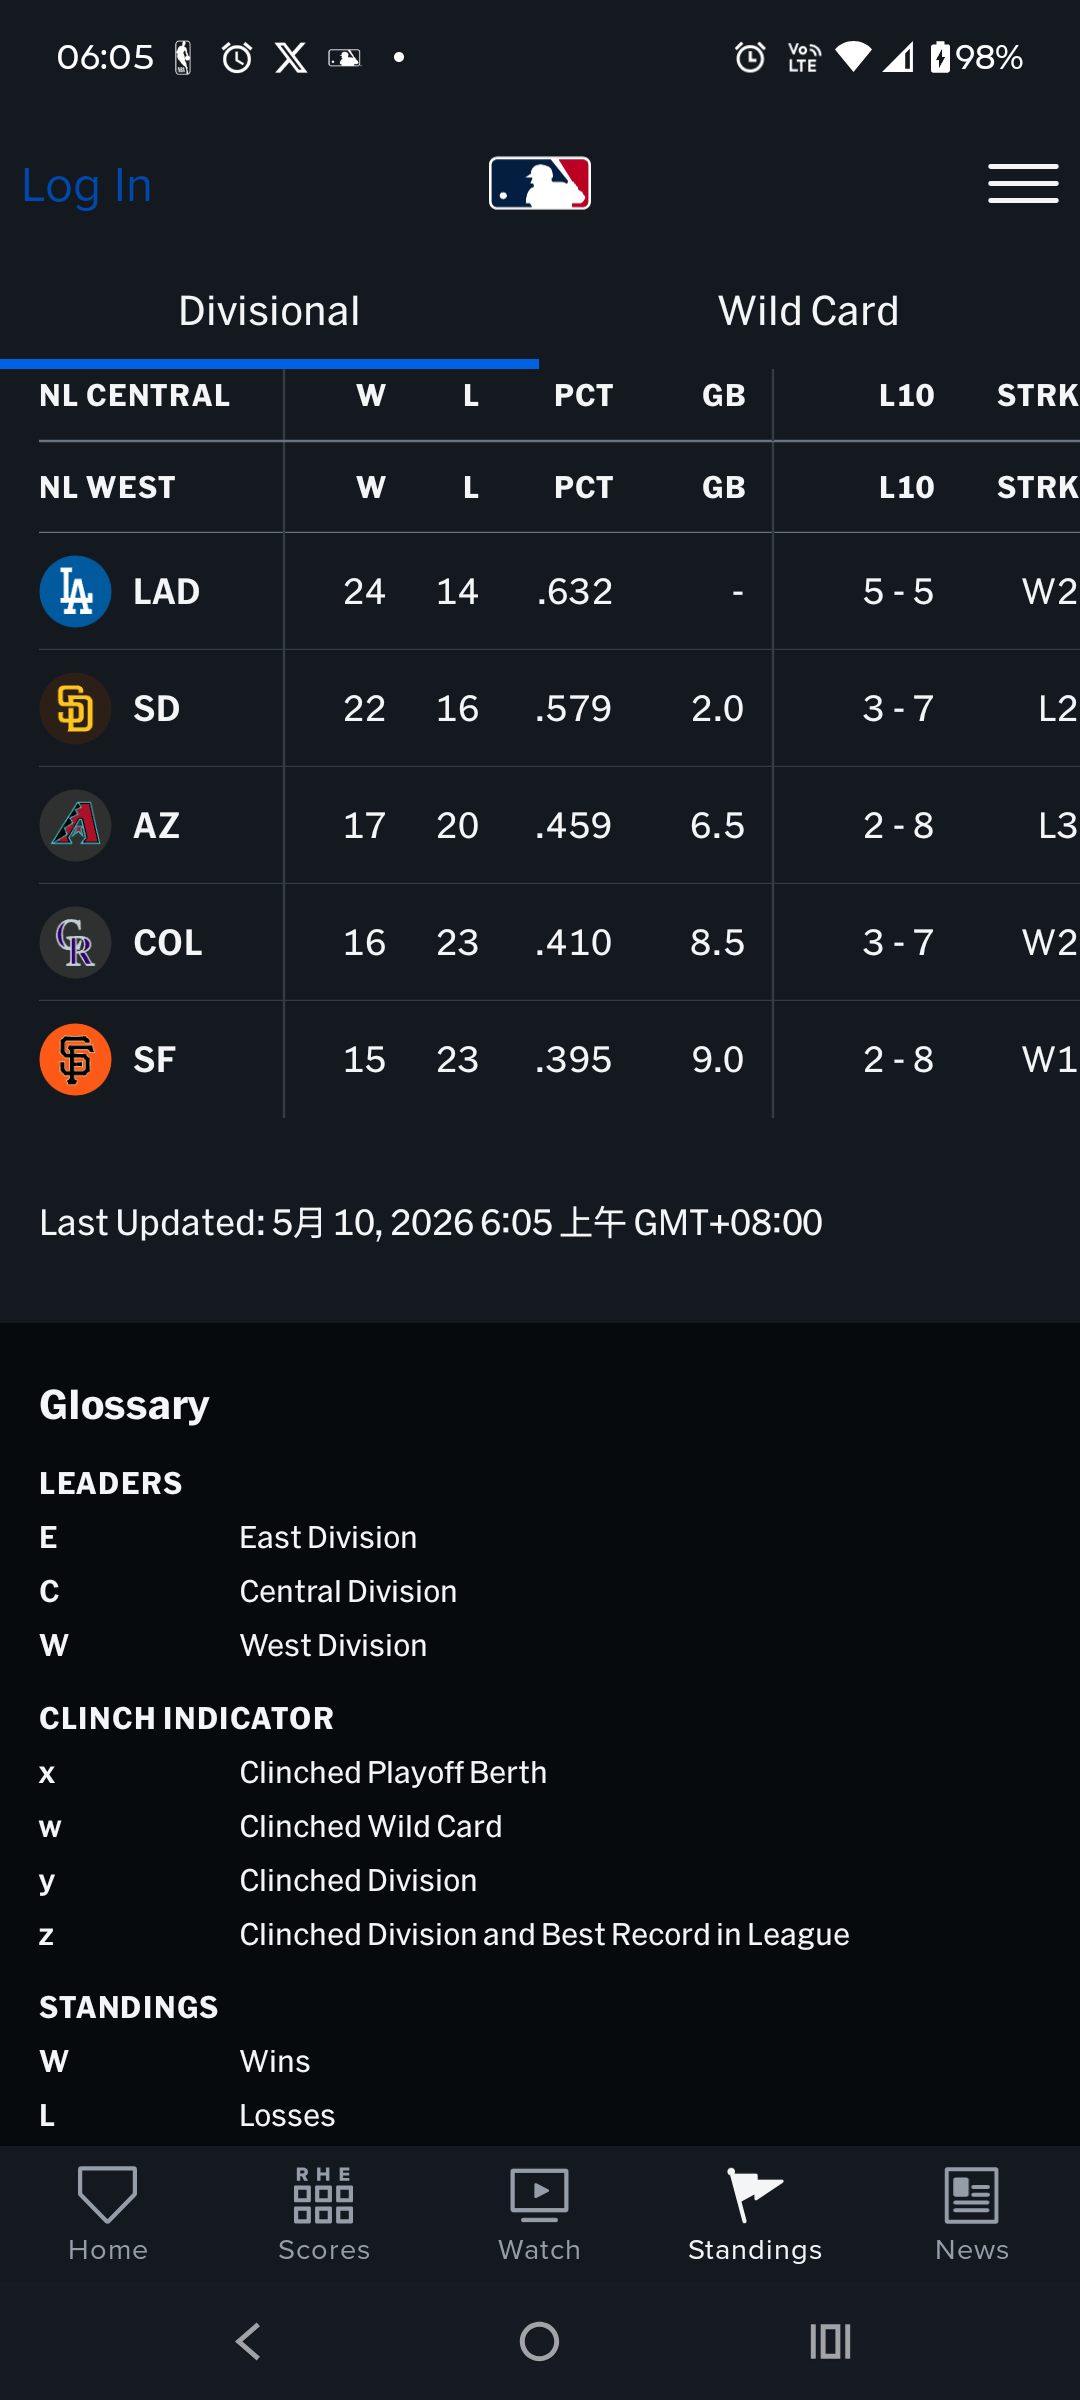Open the Watch tab

coord(540,2214)
